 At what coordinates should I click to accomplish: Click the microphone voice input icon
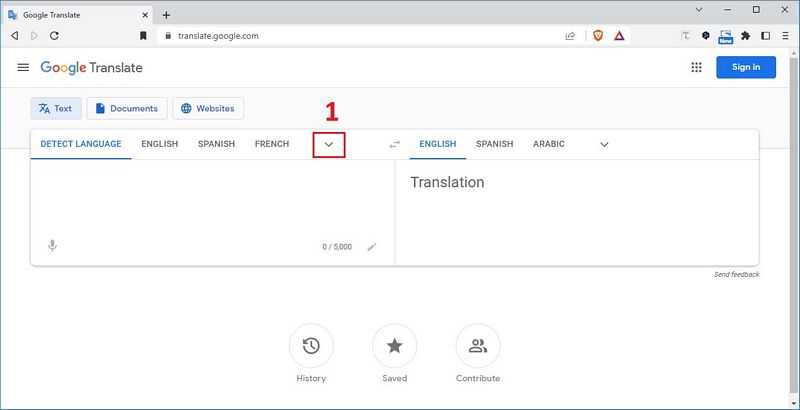(x=52, y=245)
